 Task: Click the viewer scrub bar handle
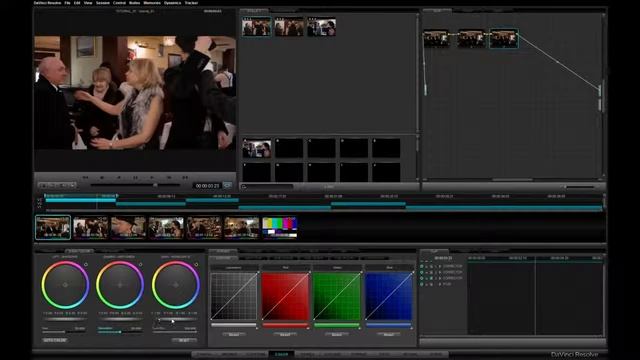click(x=155, y=185)
